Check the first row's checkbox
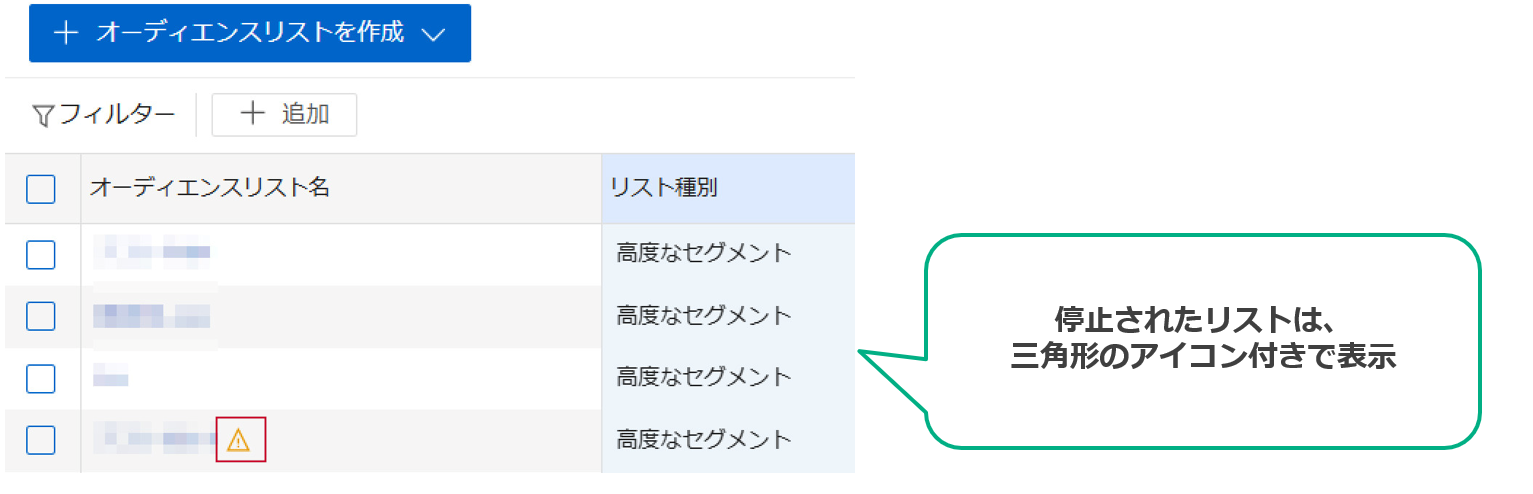1533x494 pixels. pyautogui.click(x=41, y=255)
